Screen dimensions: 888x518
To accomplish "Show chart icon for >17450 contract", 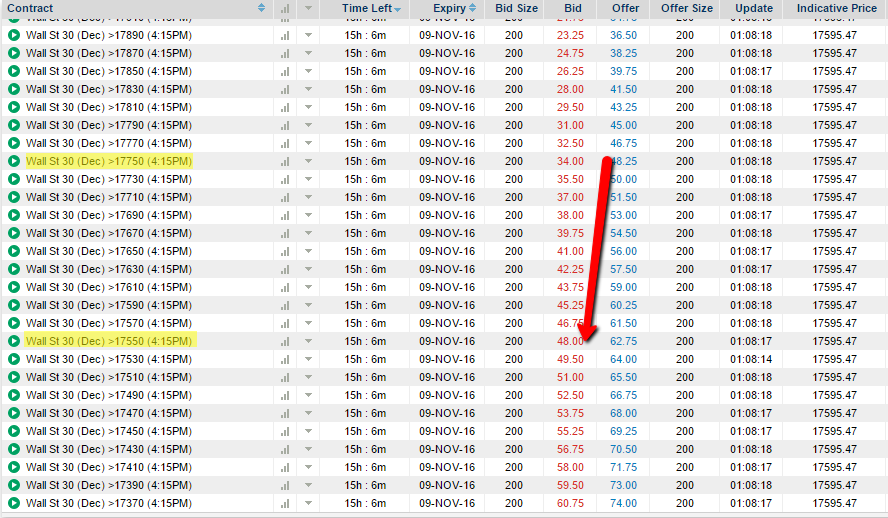I will (285, 431).
